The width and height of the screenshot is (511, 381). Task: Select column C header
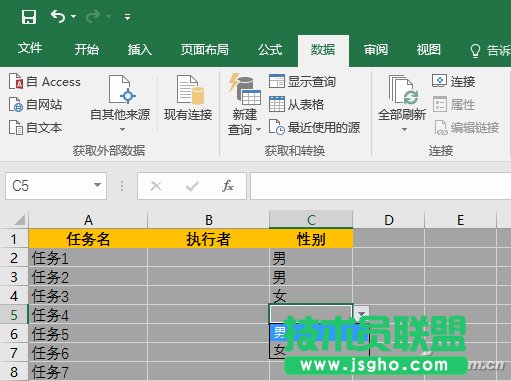coord(311,220)
